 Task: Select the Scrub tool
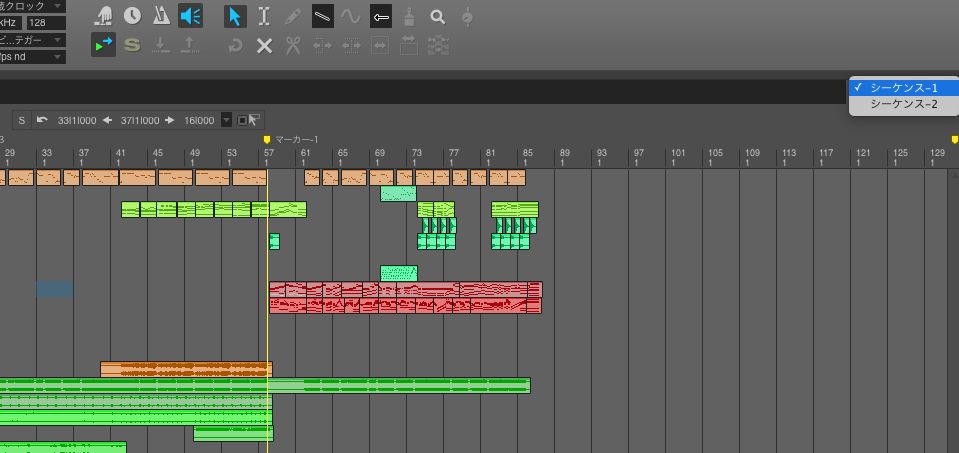coord(467,16)
